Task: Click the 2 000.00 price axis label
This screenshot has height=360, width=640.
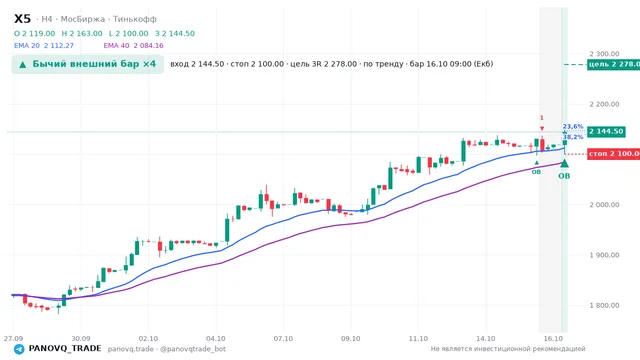Action: tap(604, 205)
